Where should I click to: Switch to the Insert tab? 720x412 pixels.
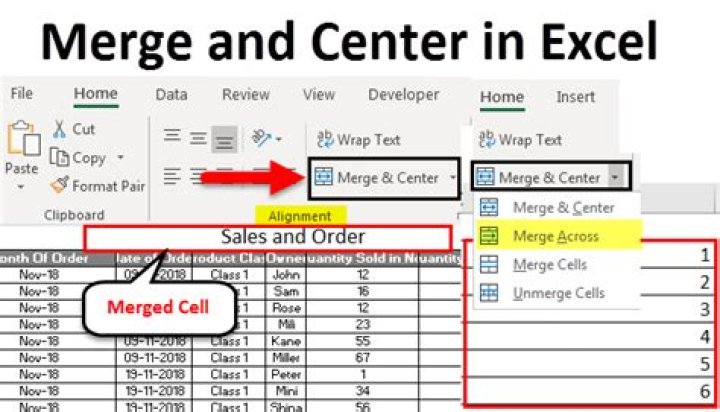575,97
